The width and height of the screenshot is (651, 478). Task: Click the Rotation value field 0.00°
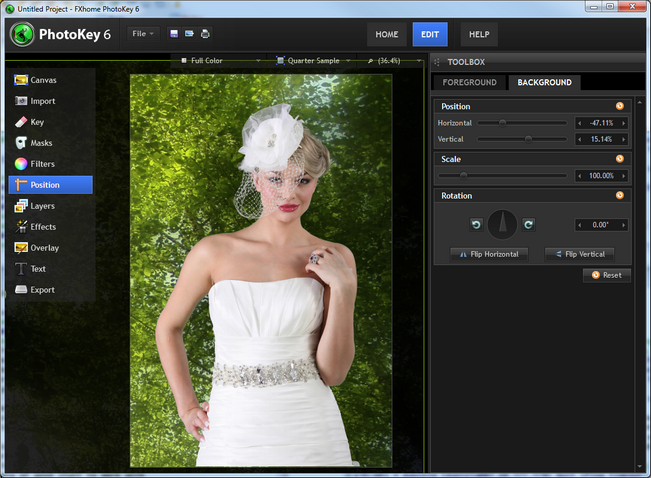[x=600, y=225]
